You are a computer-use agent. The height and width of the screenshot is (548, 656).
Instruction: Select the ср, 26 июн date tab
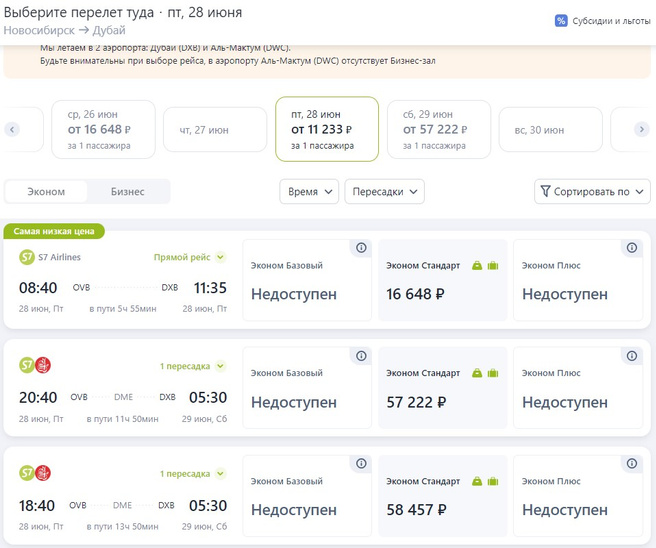click(x=103, y=129)
